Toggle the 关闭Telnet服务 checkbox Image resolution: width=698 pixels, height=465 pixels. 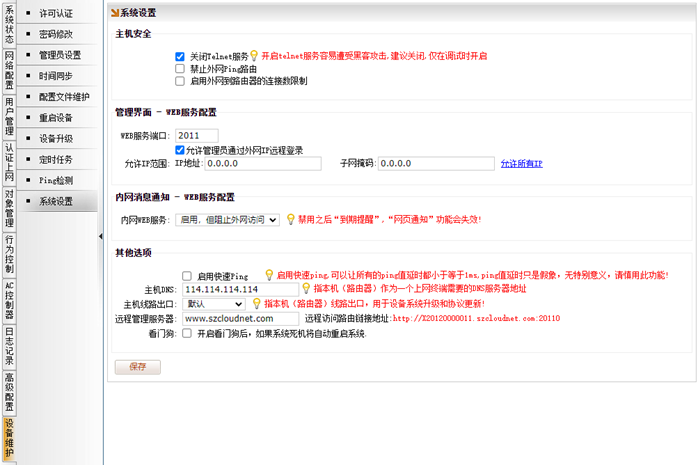pyautogui.click(x=180, y=57)
